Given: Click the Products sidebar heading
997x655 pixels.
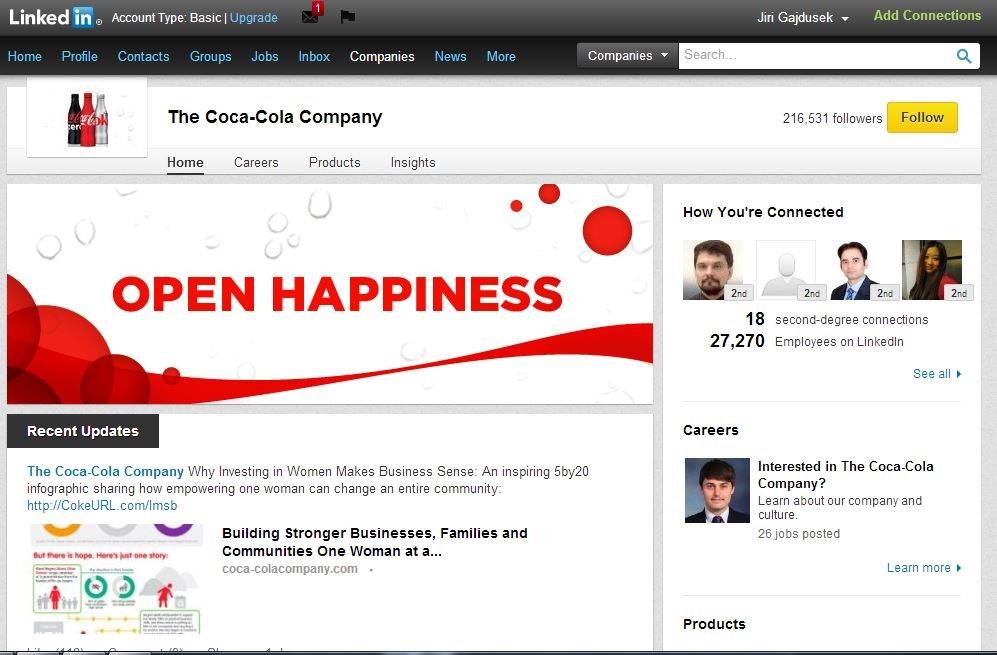Looking at the screenshot, I should pos(714,624).
